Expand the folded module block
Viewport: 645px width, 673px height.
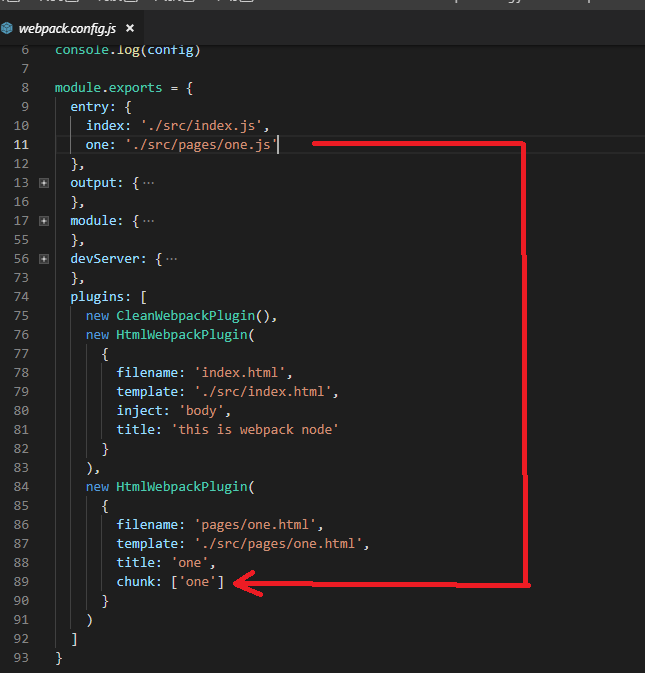tap(44, 221)
